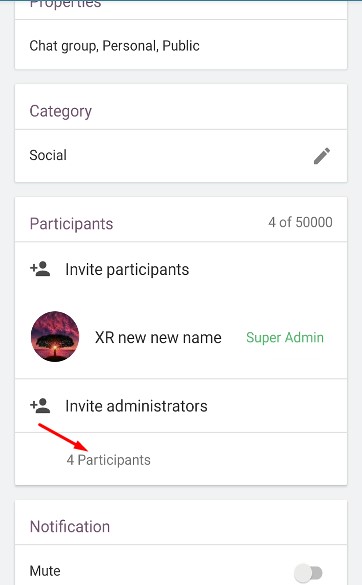The width and height of the screenshot is (362, 585).
Task: Open the XR new new name avatar
Action: (x=55, y=337)
